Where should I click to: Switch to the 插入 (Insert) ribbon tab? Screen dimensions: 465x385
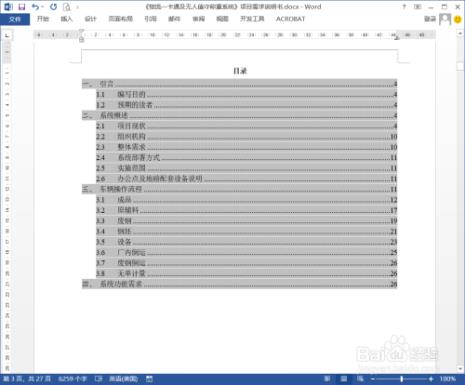click(x=66, y=19)
